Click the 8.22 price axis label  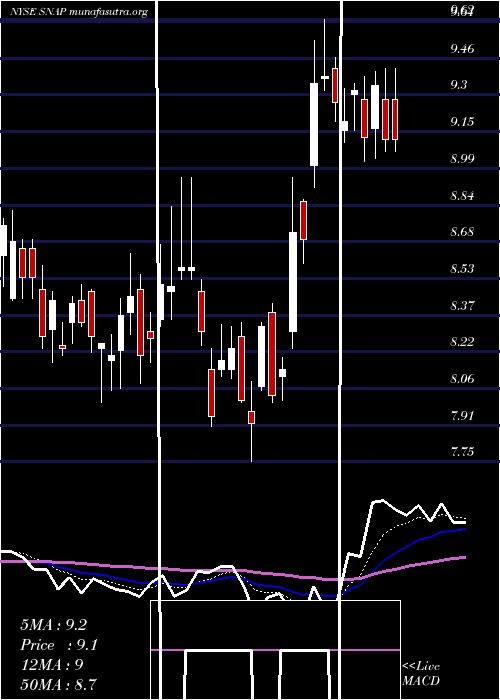(462, 342)
